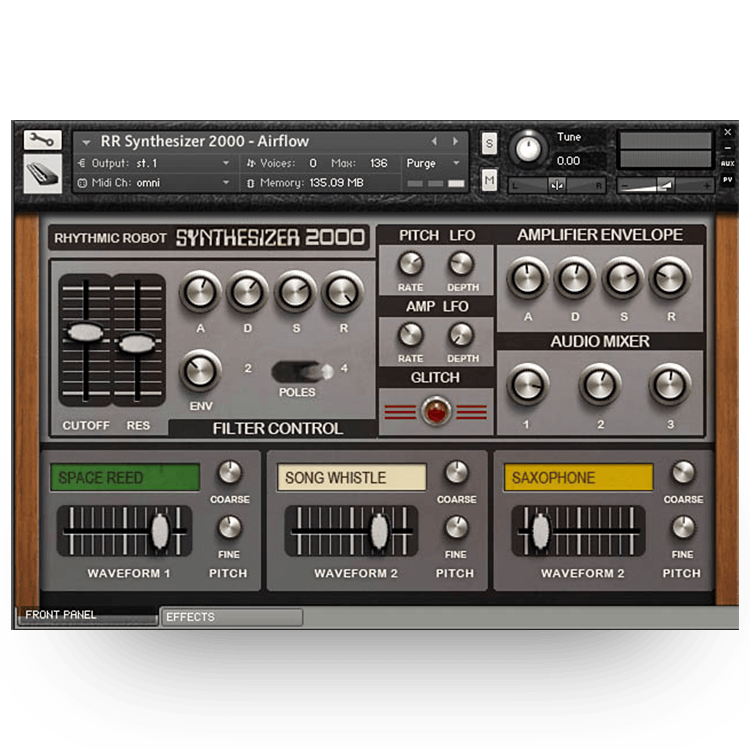
Task: Open the Midi Ch omni dropdown
Action: coord(154,183)
